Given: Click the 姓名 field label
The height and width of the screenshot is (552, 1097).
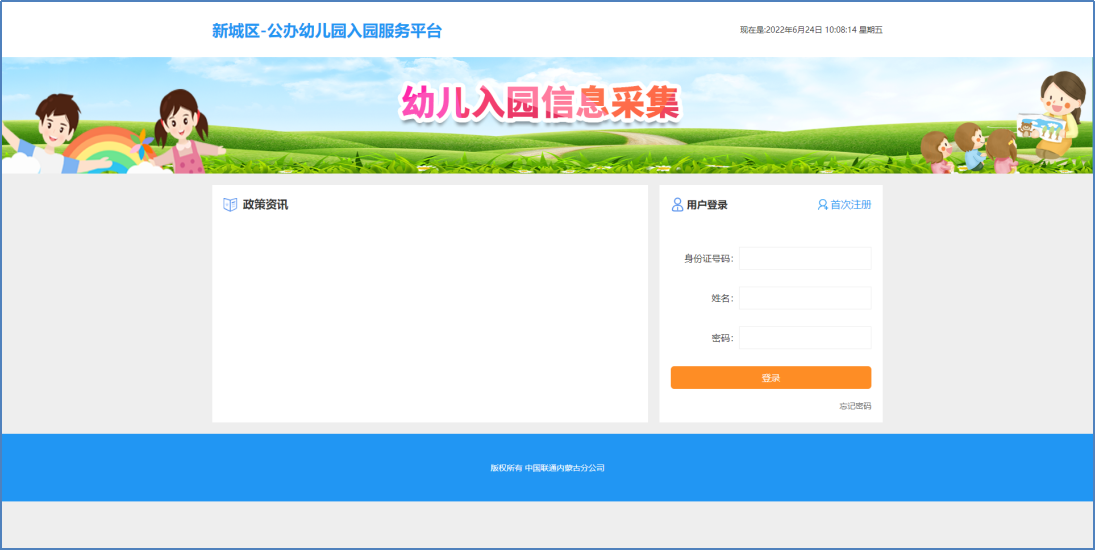Looking at the screenshot, I should [723, 299].
